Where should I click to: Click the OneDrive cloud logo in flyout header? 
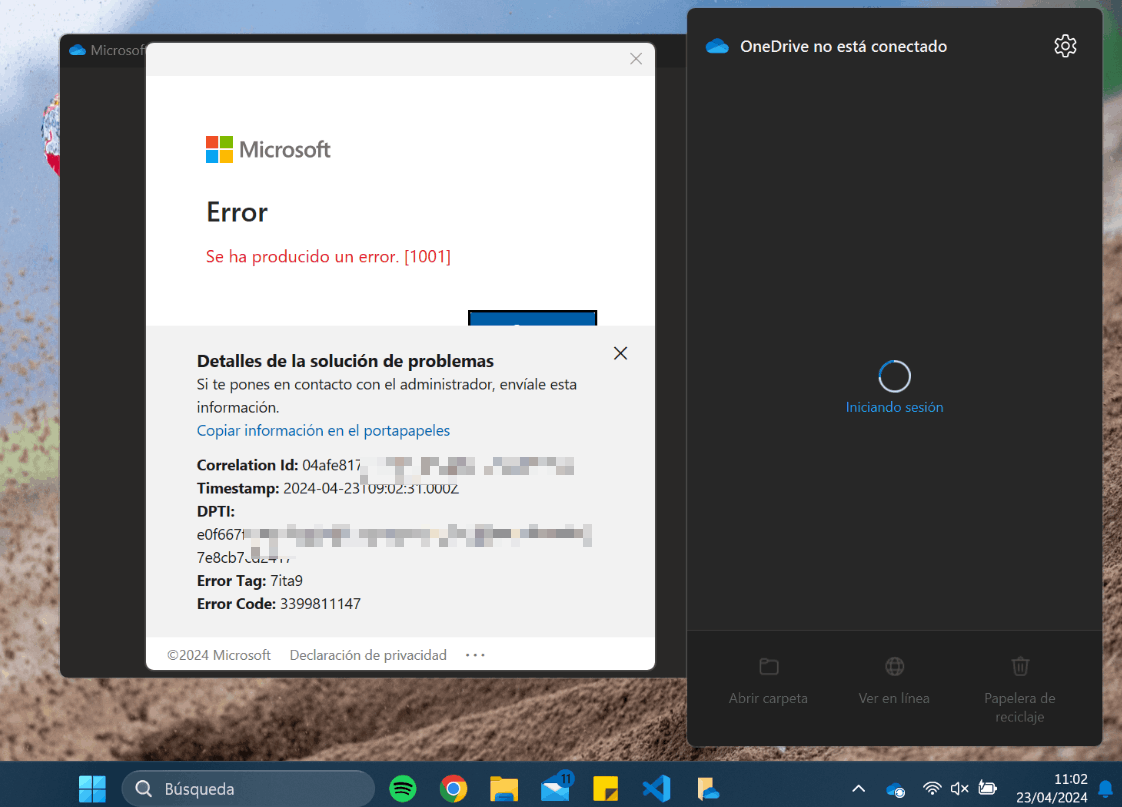pos(717,47)
